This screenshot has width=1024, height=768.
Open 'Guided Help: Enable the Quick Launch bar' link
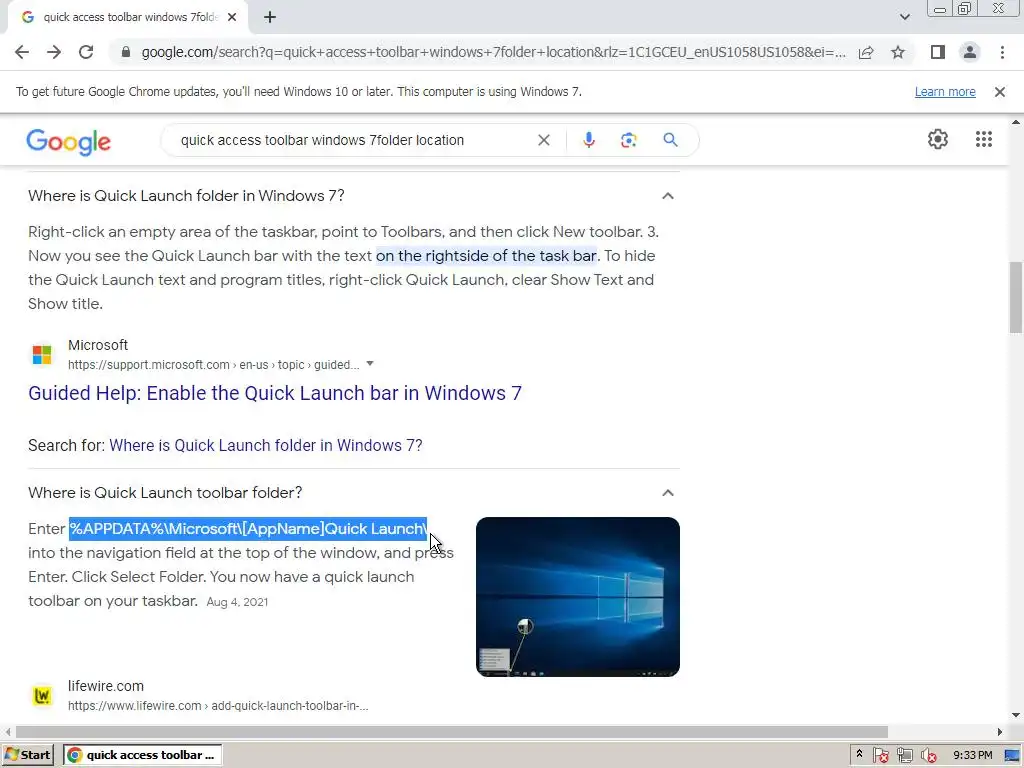coord(275,393)
